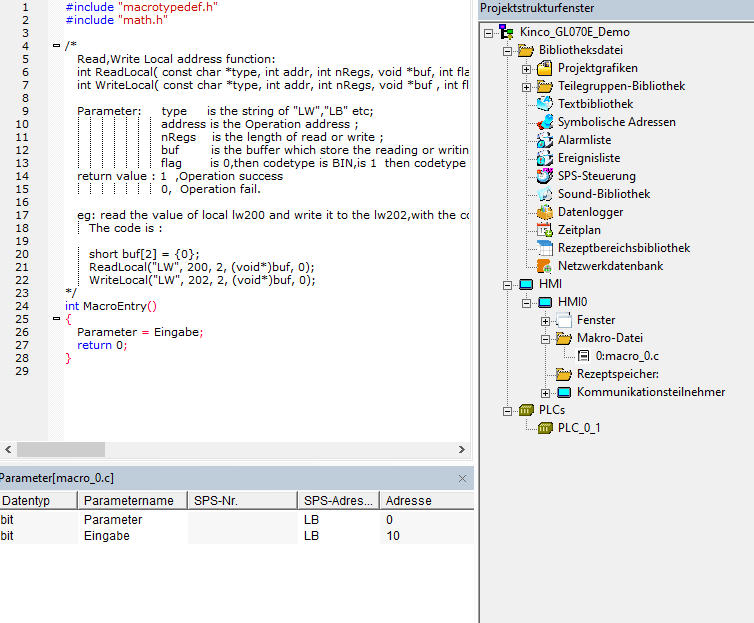Place cursor on 'return 0;' line
754x623 pixels.
click(102, 345)
